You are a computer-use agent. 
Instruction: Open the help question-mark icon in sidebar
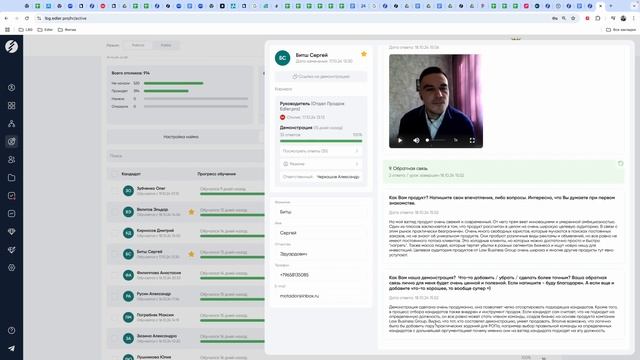pos(11,331)
